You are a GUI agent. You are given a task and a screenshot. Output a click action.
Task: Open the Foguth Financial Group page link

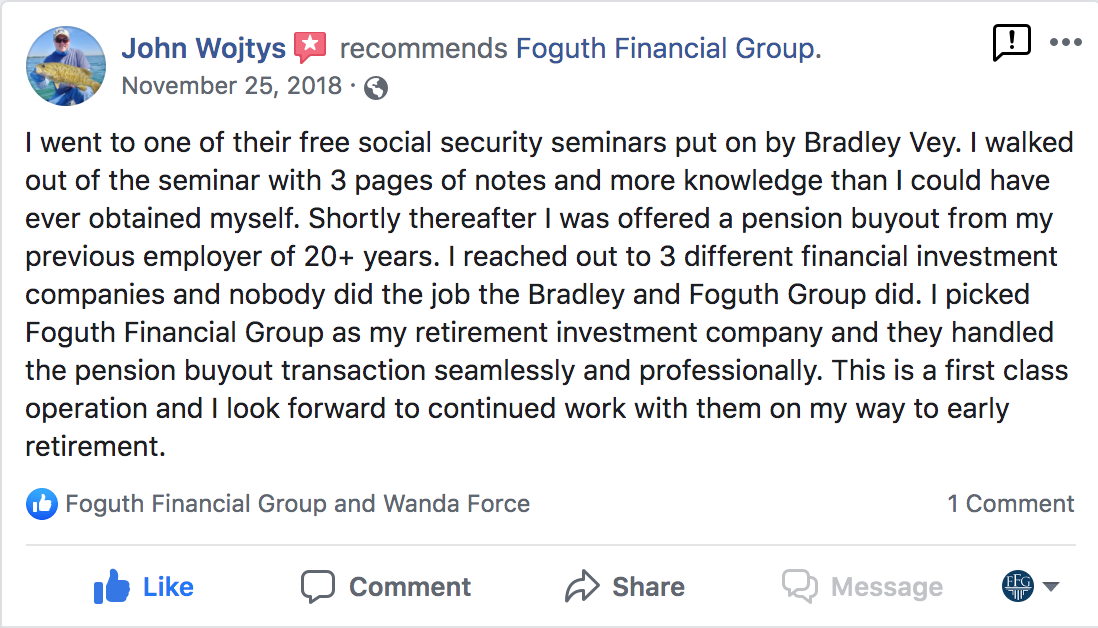(x=667, y=48)
